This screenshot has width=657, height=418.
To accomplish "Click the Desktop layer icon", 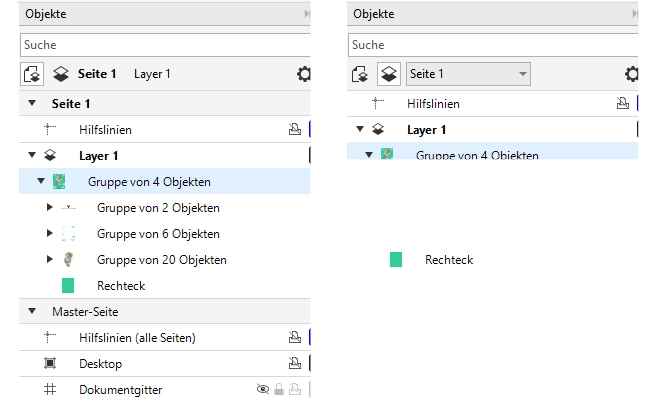I will 50,363.
